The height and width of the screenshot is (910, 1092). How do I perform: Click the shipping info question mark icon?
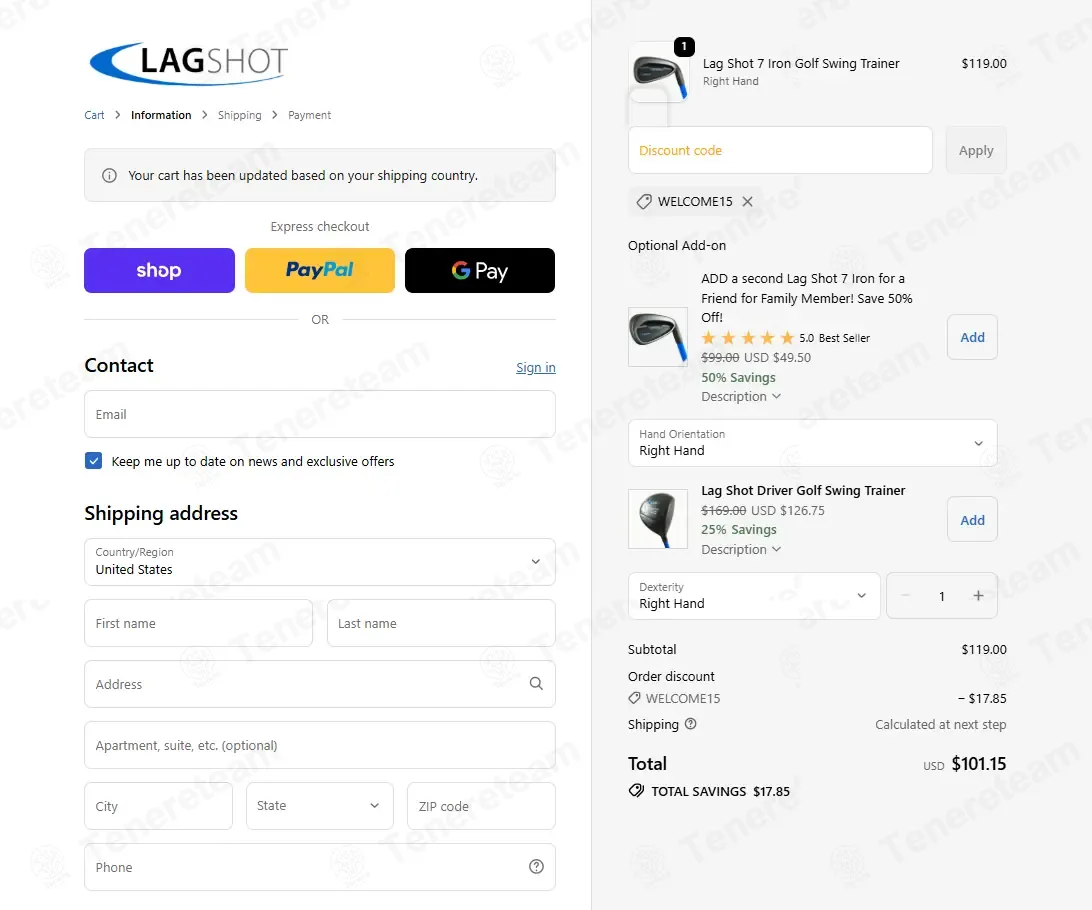point(690,723)
